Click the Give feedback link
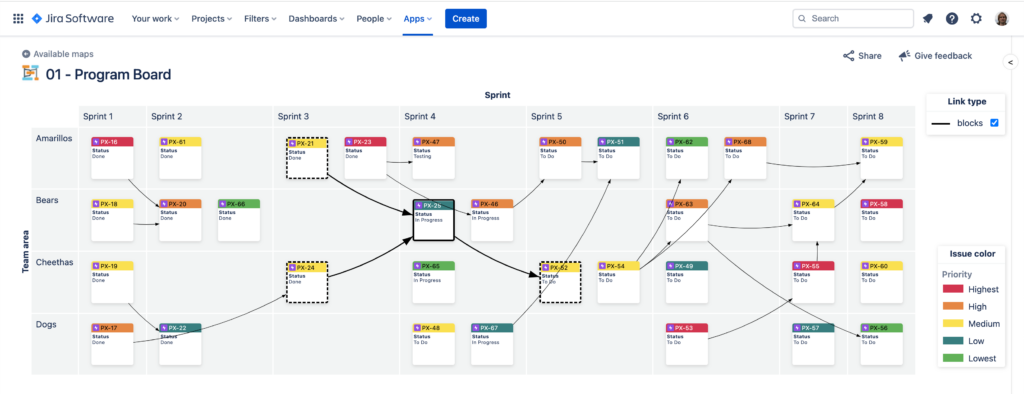The image size is (1024, 394). point(935,56)
